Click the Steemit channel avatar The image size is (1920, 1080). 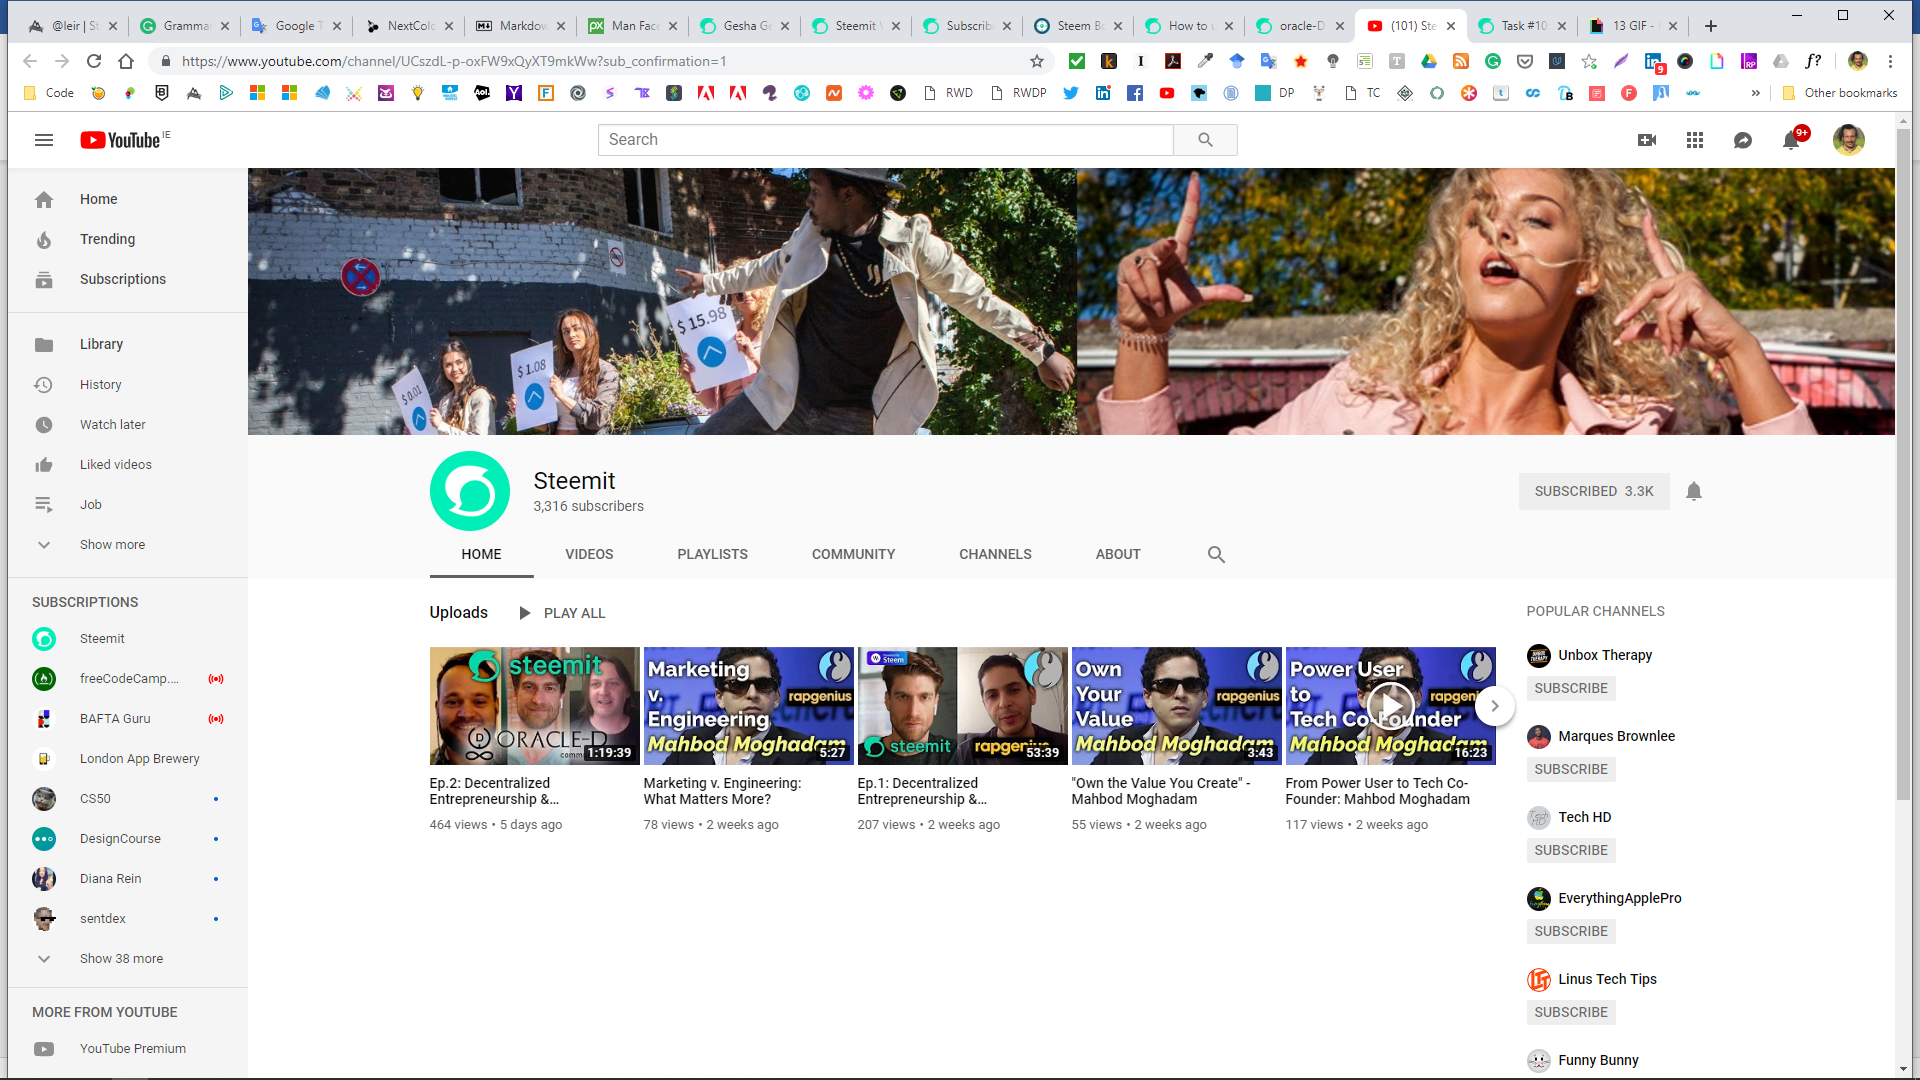click(x=470, y=491)
